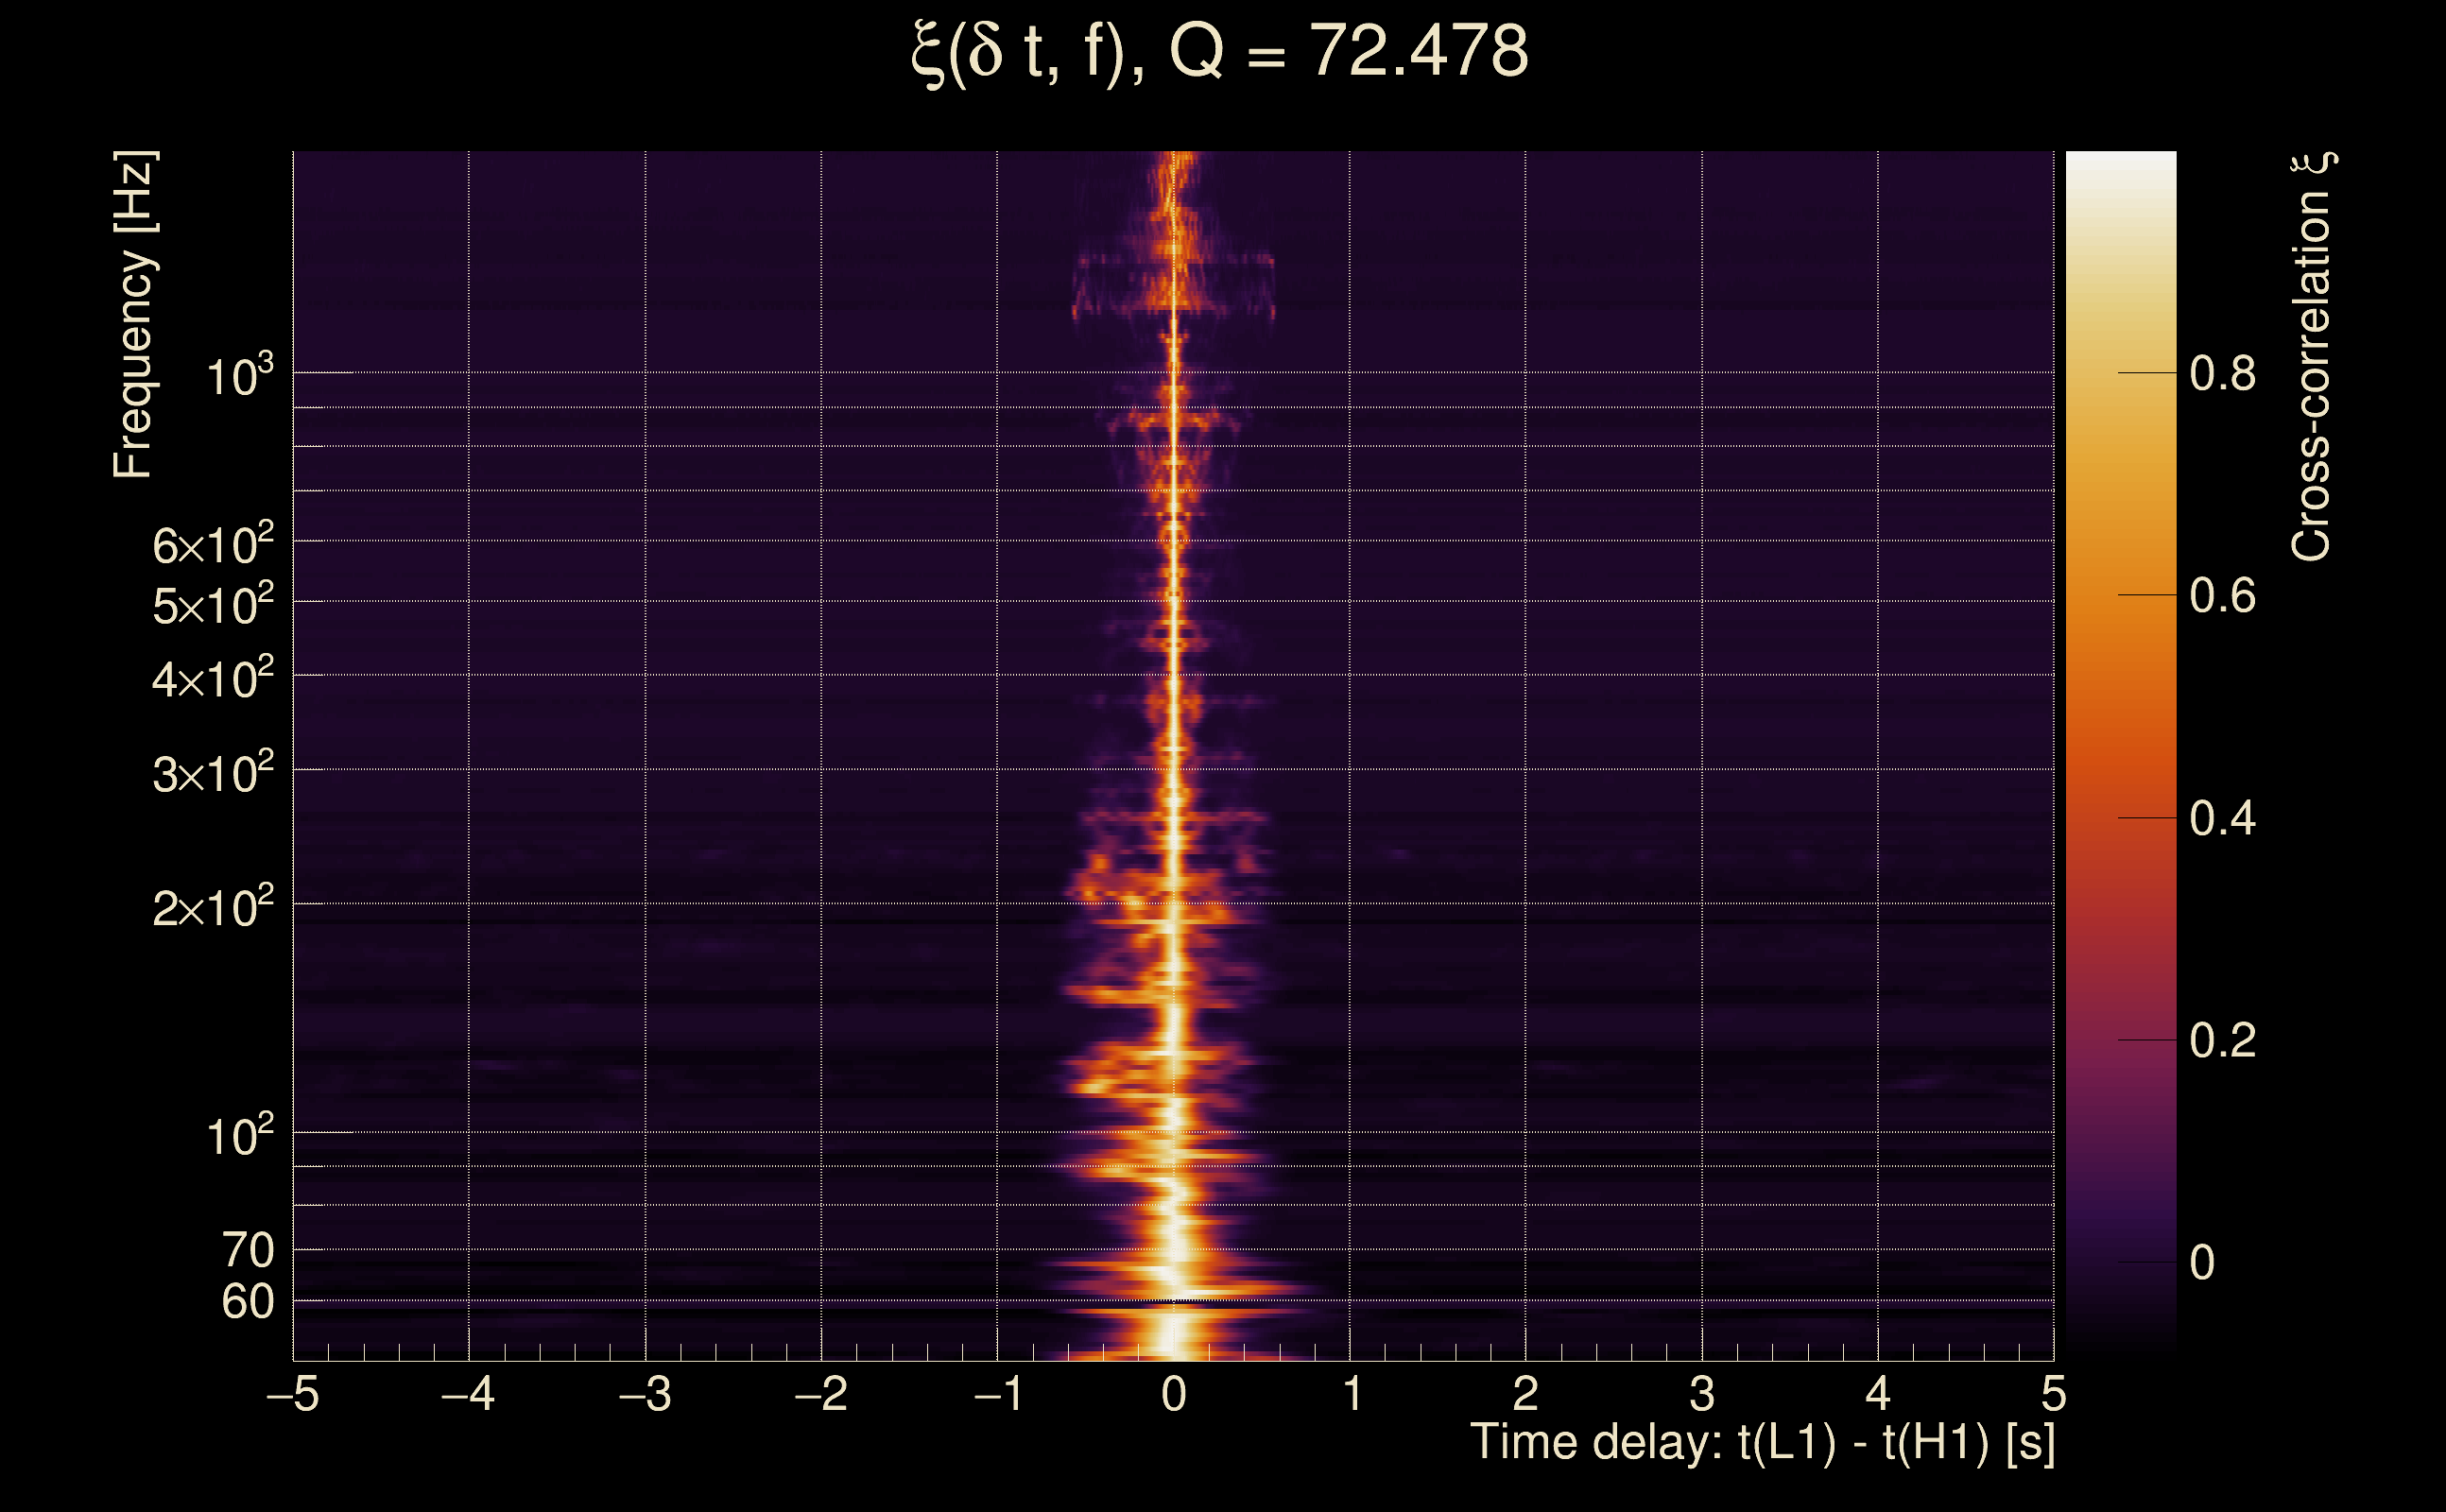Click the 0 label on the colorbar
The height and width of the screenshot is (1512, 2446).
(x=2202, y=1263)
